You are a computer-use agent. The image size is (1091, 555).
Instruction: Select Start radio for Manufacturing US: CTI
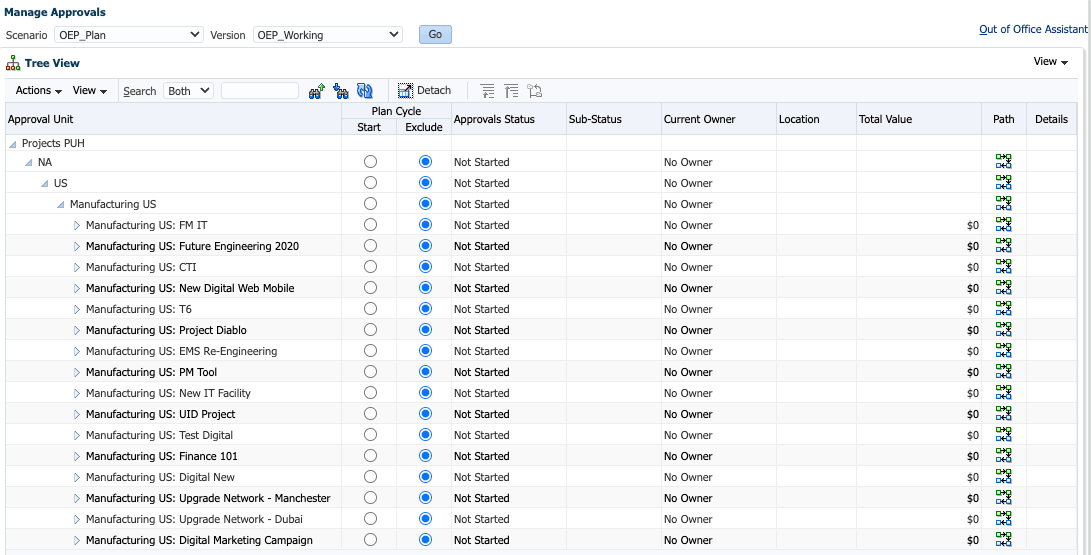(370, 267)
